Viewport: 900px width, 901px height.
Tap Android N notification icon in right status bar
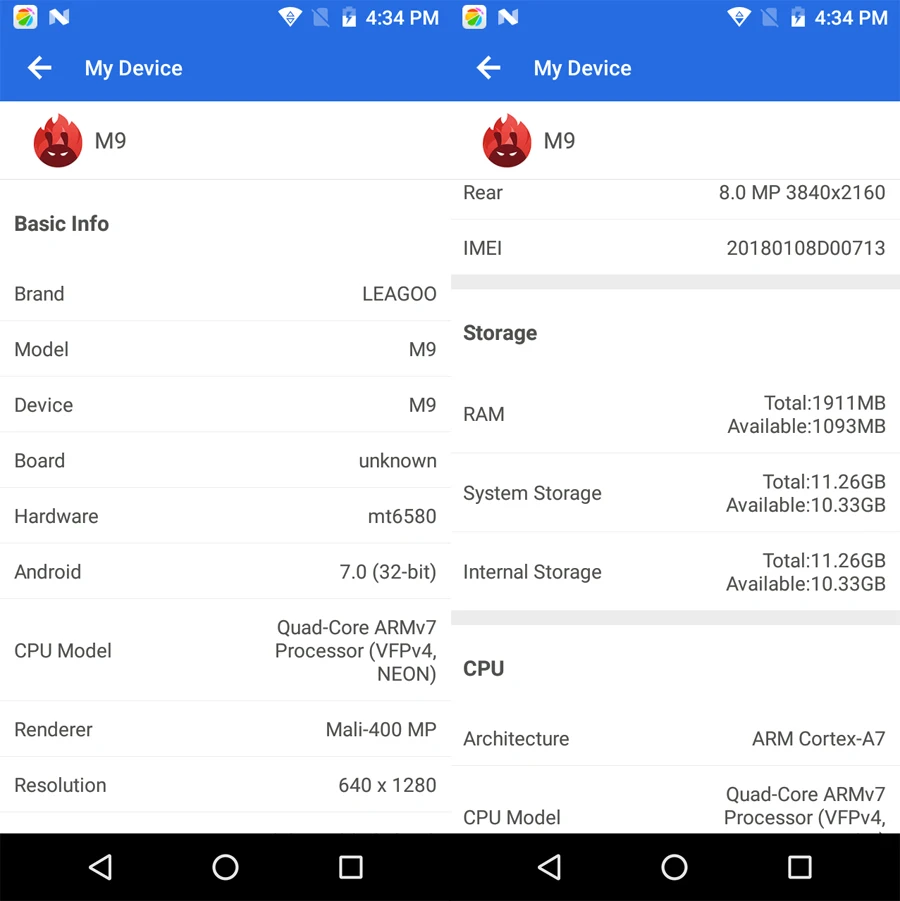point(508,17)
